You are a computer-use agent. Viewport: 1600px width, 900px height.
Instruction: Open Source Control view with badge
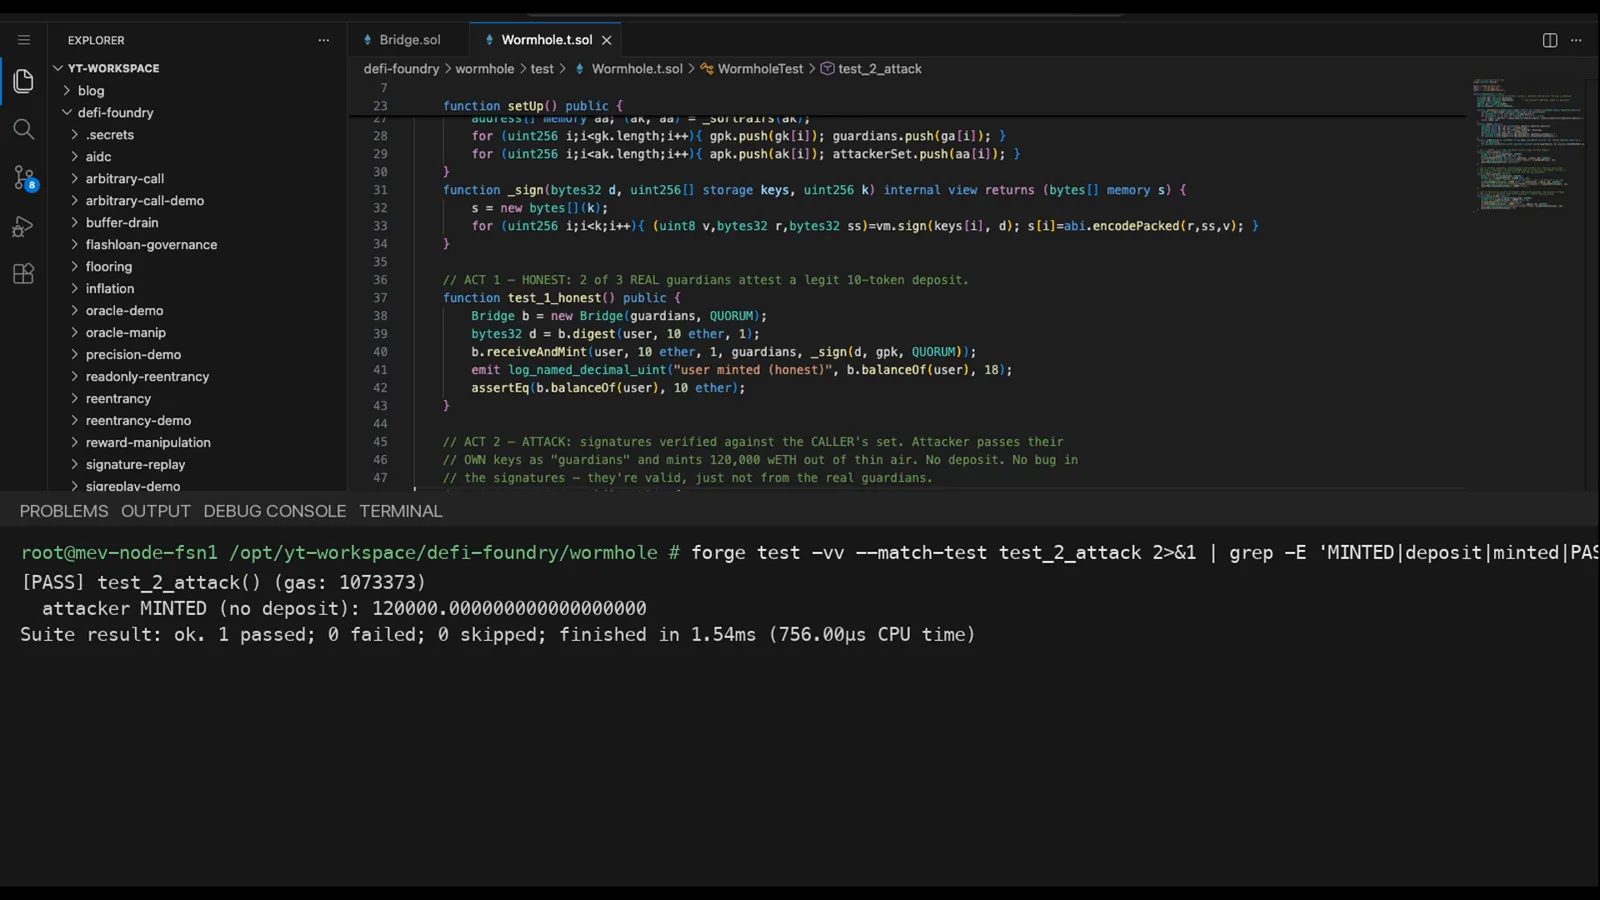24,178
